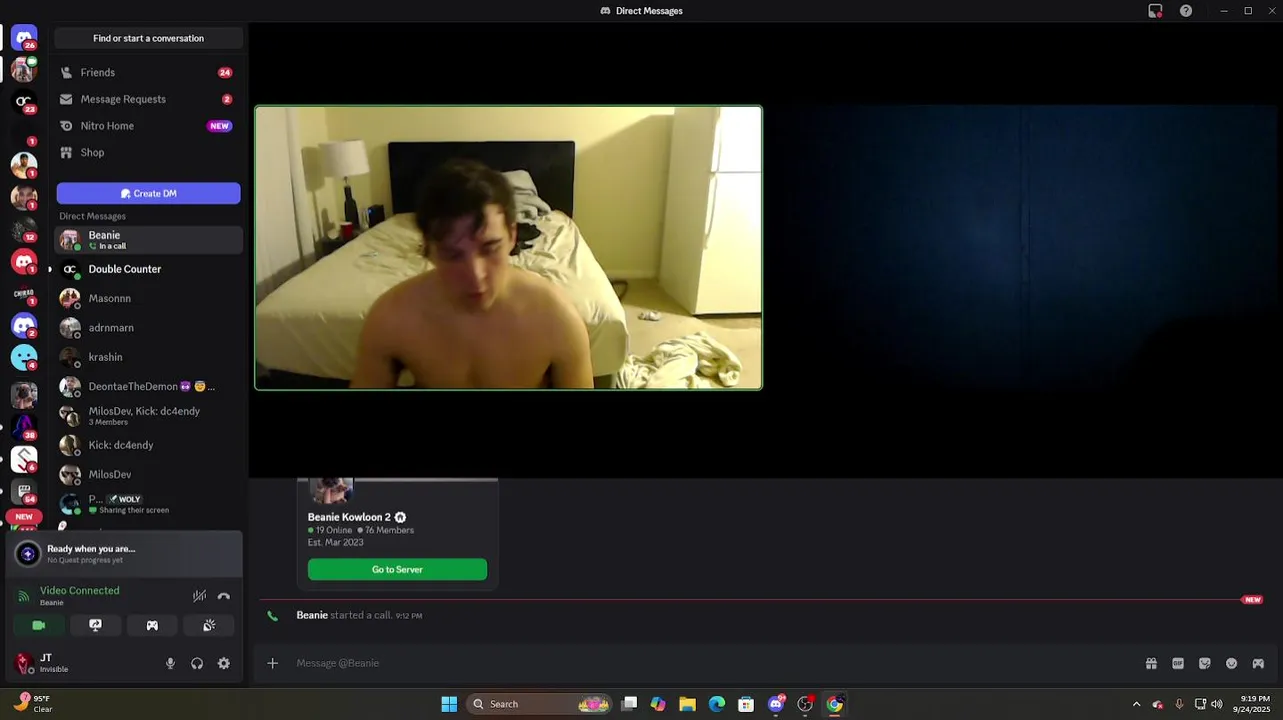Open the DM sharing their screen
The height and width of the screenshot is (720, 1283).
coord(148,504)
